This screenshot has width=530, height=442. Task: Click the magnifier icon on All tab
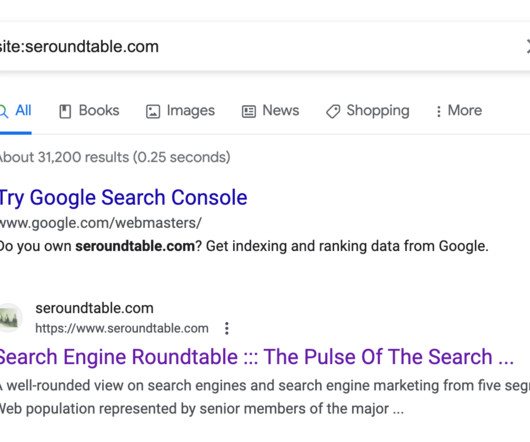click(x=3, y=111)
